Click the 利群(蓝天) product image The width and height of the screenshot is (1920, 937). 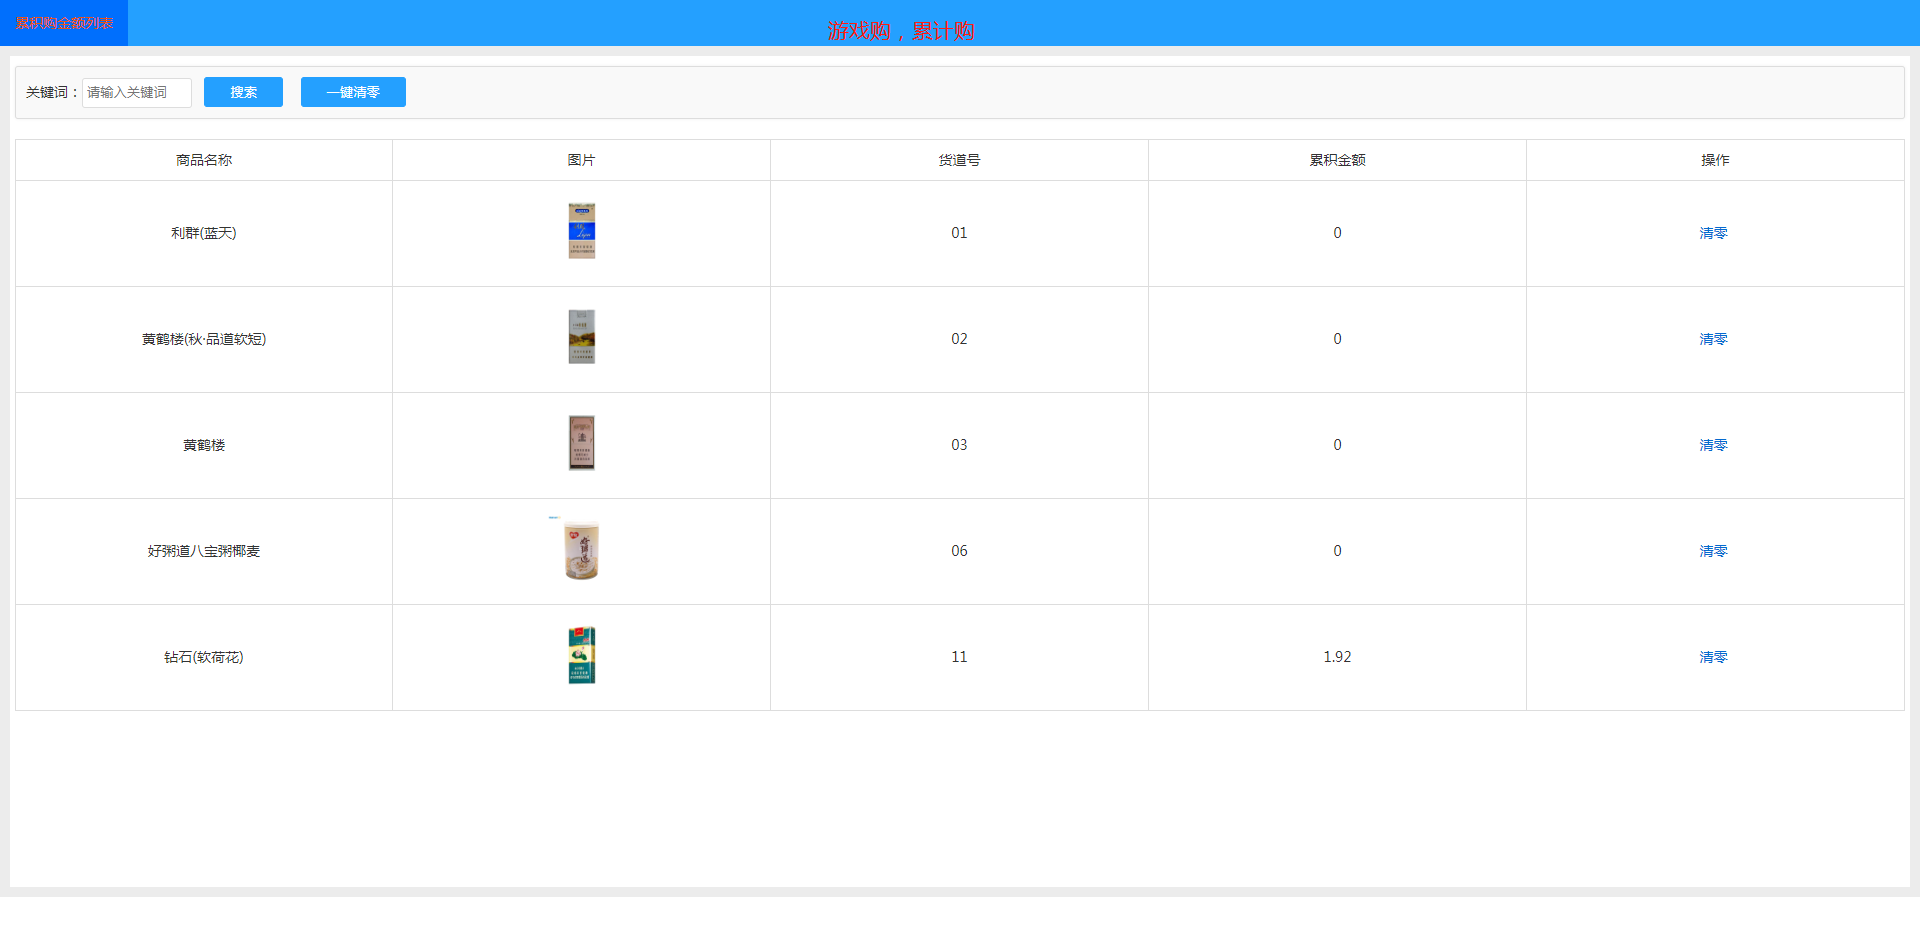581,231
